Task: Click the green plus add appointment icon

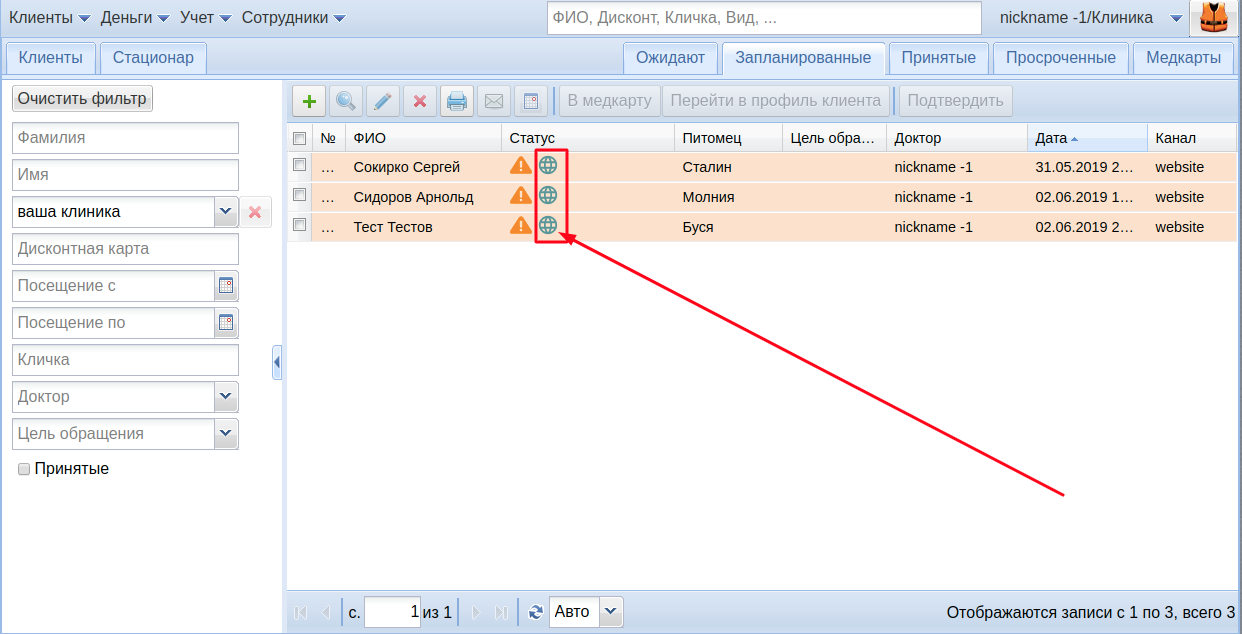Action: 309,101
